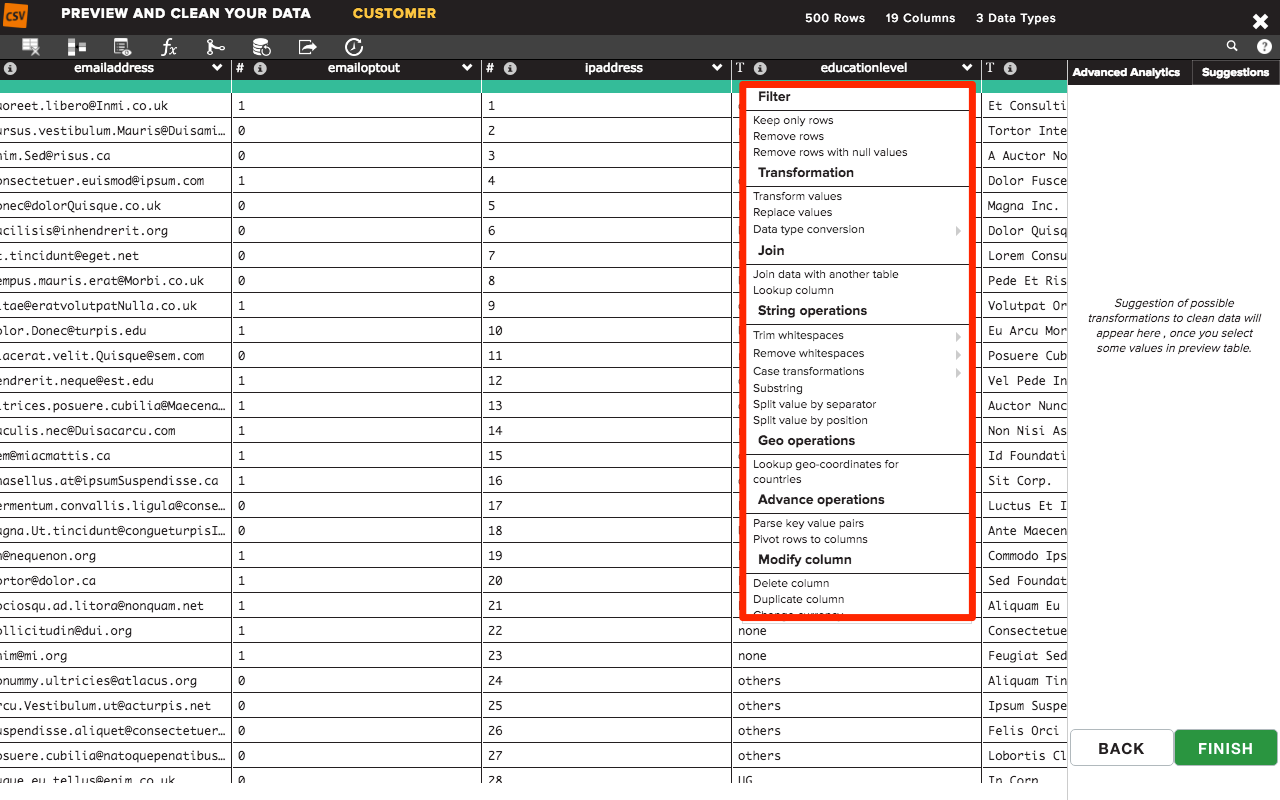Click the FINISH button
The height and width of the screenshot is (800, 1280).
[x=1225, y=748]
